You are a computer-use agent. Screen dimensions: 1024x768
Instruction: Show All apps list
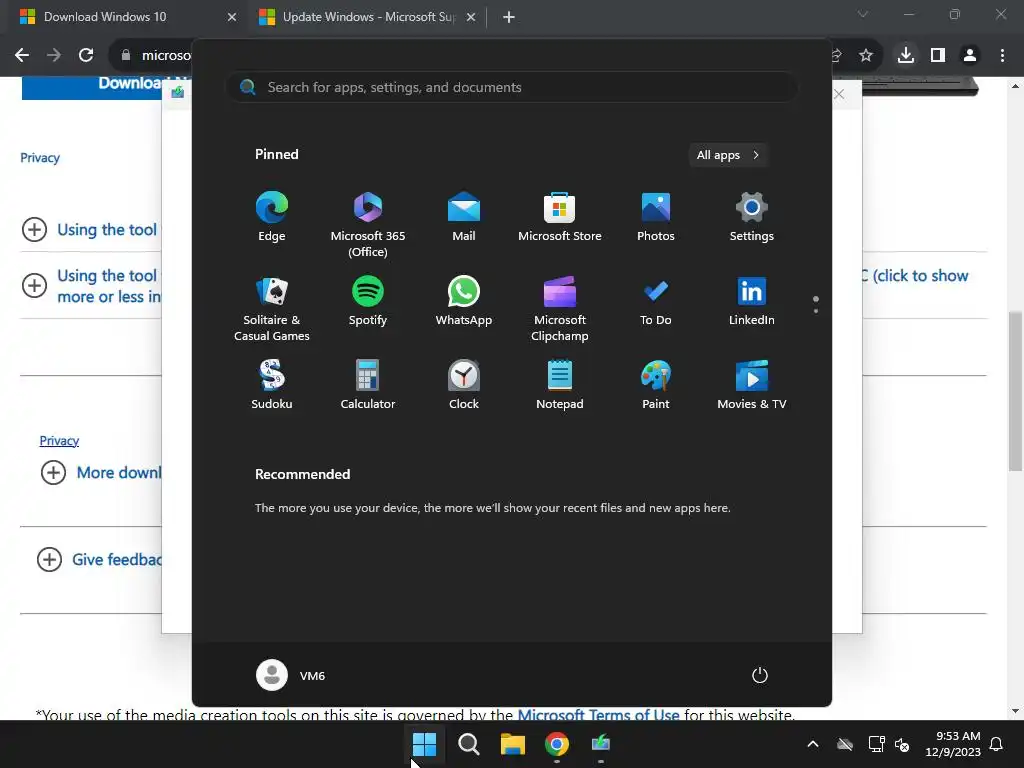point(728,155)
